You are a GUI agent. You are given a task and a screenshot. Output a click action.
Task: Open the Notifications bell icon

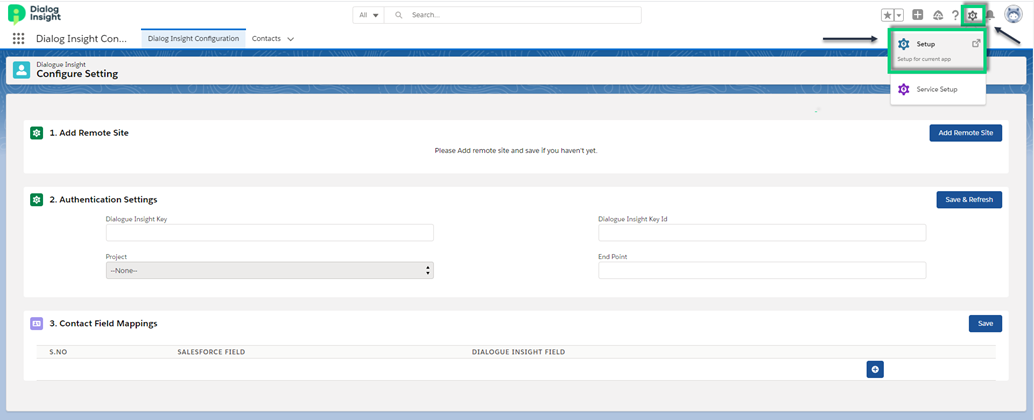(x=990, y=15)
